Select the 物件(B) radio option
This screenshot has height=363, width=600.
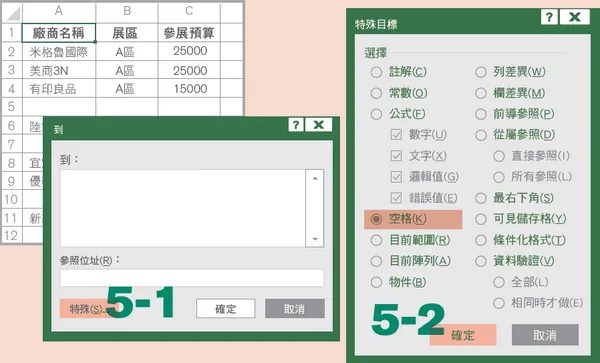[x=376, y=282]
